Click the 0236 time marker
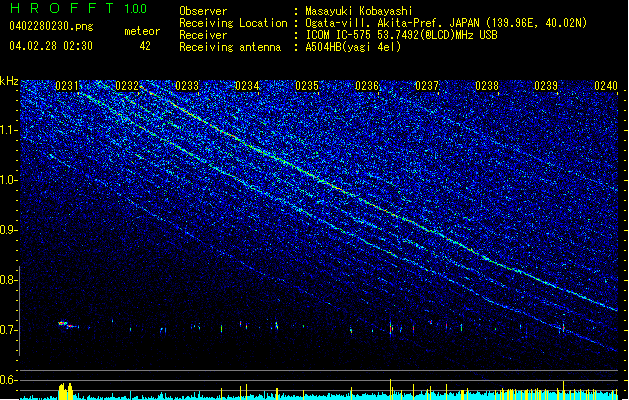Screen dimensions: 629x400 click(367, 86)
